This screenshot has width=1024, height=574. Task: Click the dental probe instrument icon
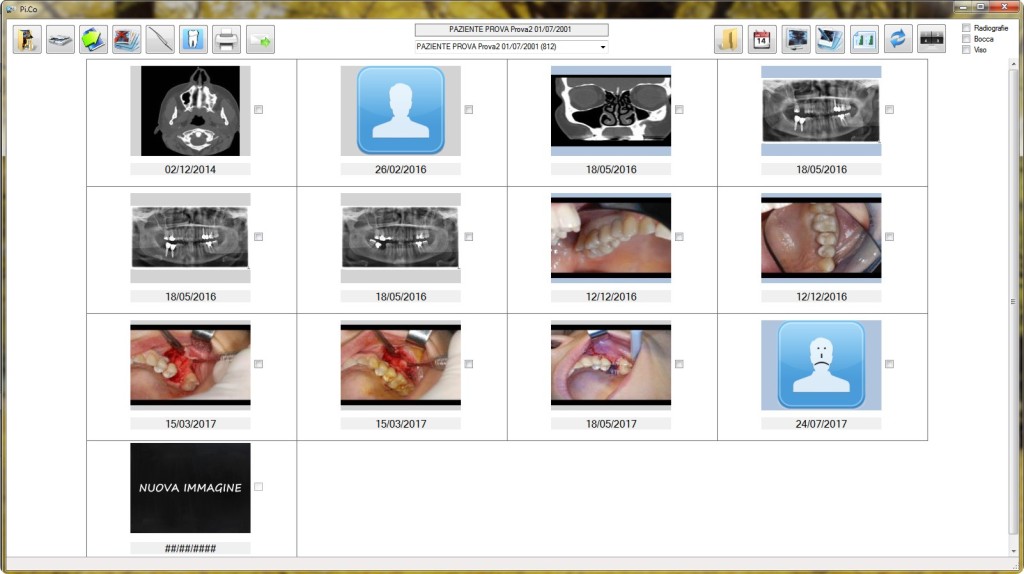tap(160, 40)
